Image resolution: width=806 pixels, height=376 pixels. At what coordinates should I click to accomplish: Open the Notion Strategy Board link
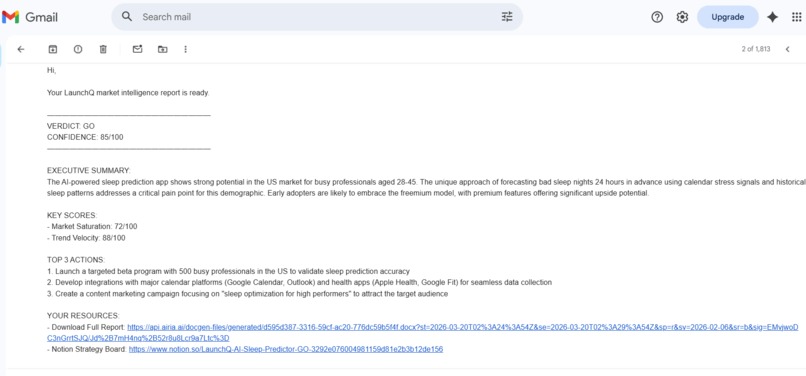tap(286, 349)
